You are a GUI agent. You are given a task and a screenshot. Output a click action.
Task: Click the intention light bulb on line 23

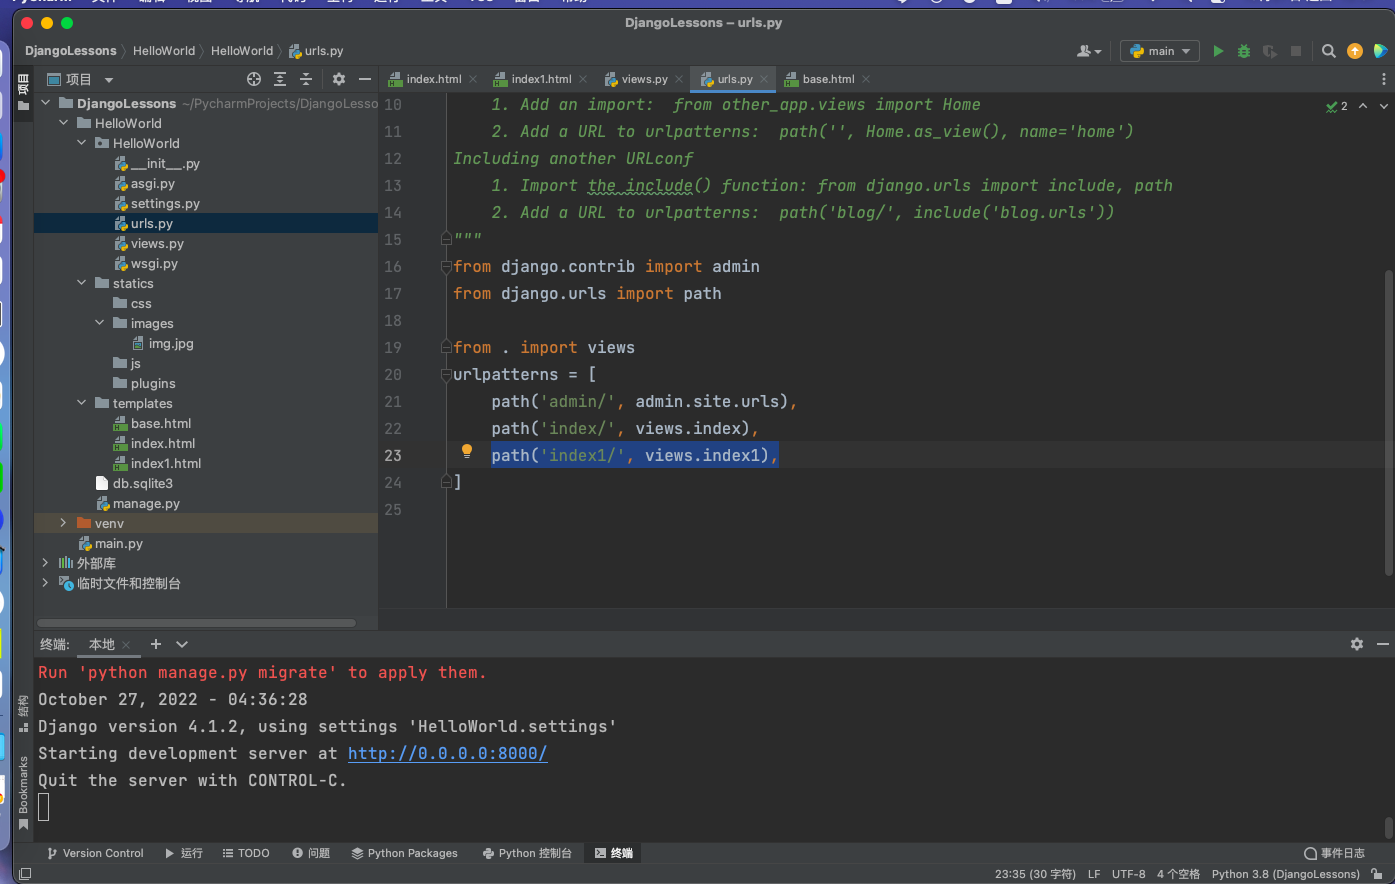tap(466, 451)
